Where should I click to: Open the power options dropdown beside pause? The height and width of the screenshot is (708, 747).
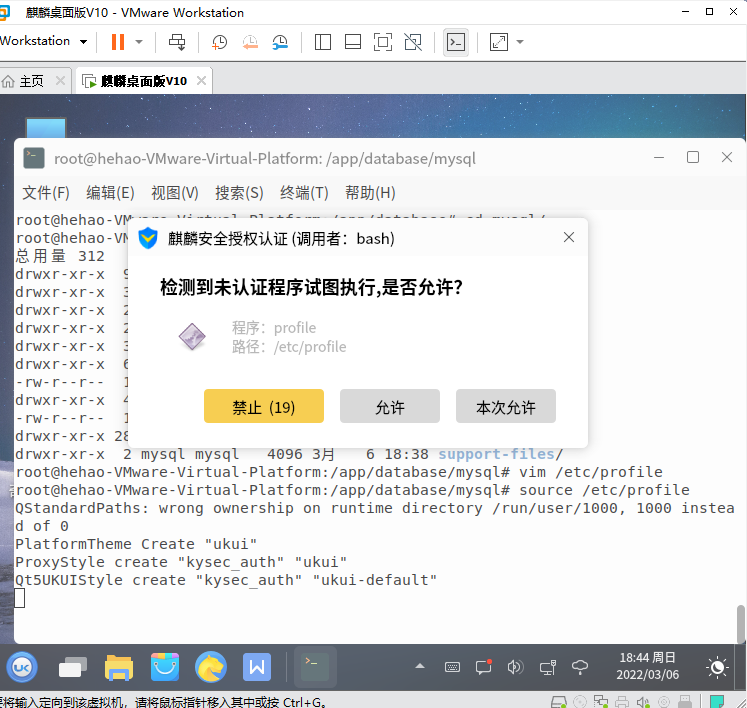139,42
